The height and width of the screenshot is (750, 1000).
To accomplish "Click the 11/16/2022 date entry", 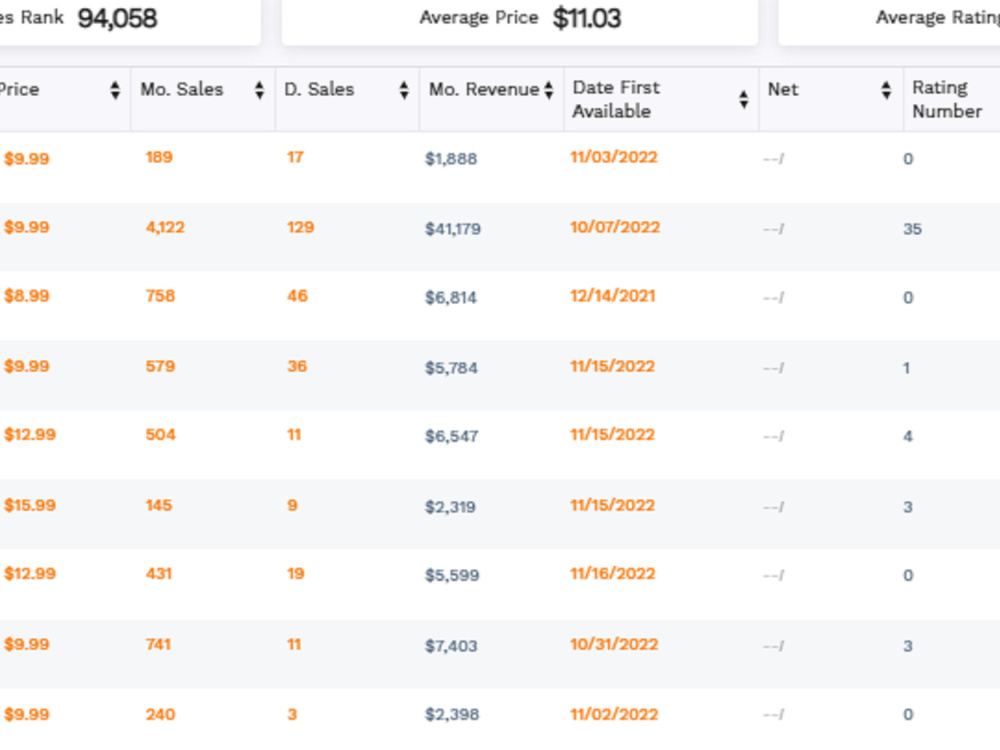I will tap(613, 573).
